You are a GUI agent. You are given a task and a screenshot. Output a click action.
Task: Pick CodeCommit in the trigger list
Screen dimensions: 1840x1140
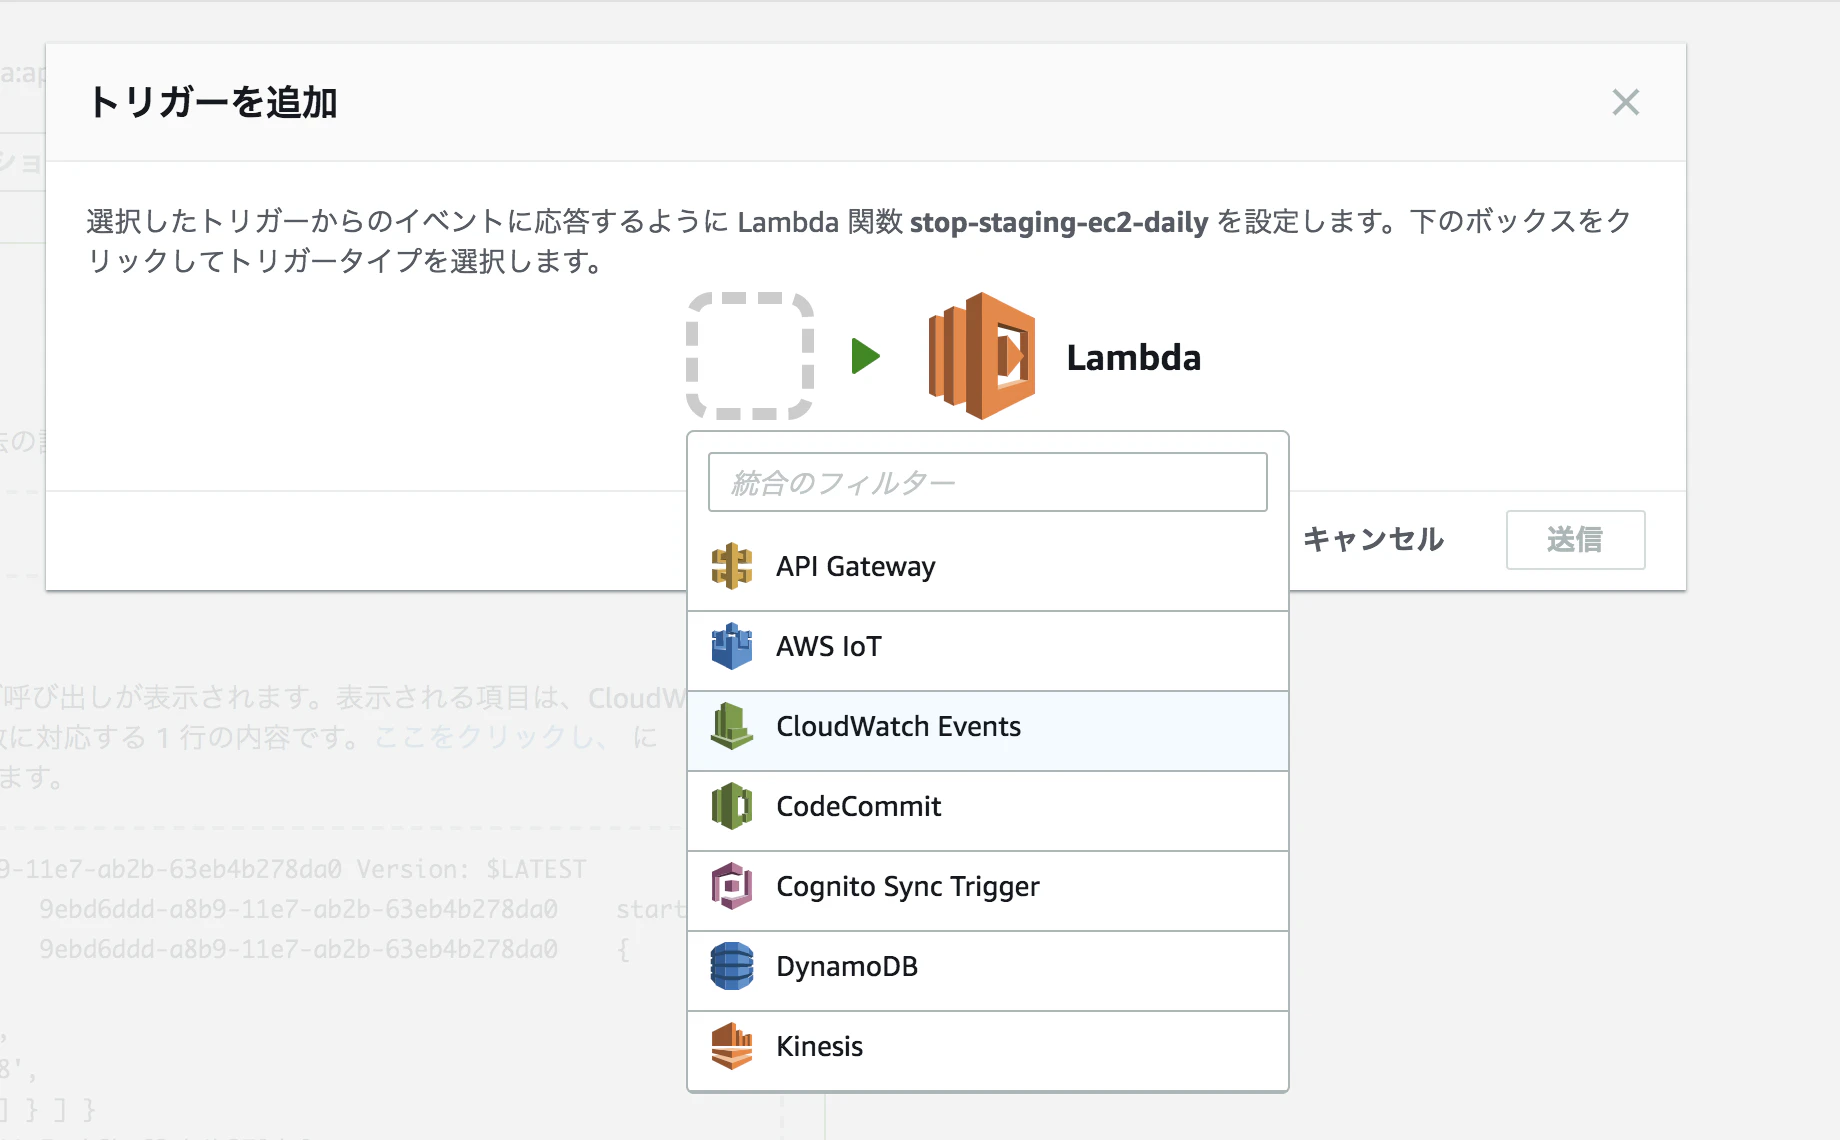click(x=988, y=811)
